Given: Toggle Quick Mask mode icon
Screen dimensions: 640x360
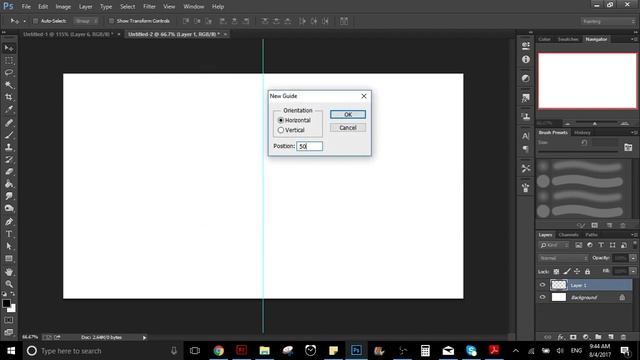Looking at the screenshot, I should pos(9,320).
